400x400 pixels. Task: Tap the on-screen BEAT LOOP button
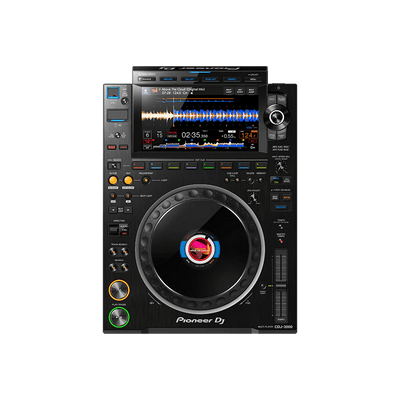[x=229, y=91]
